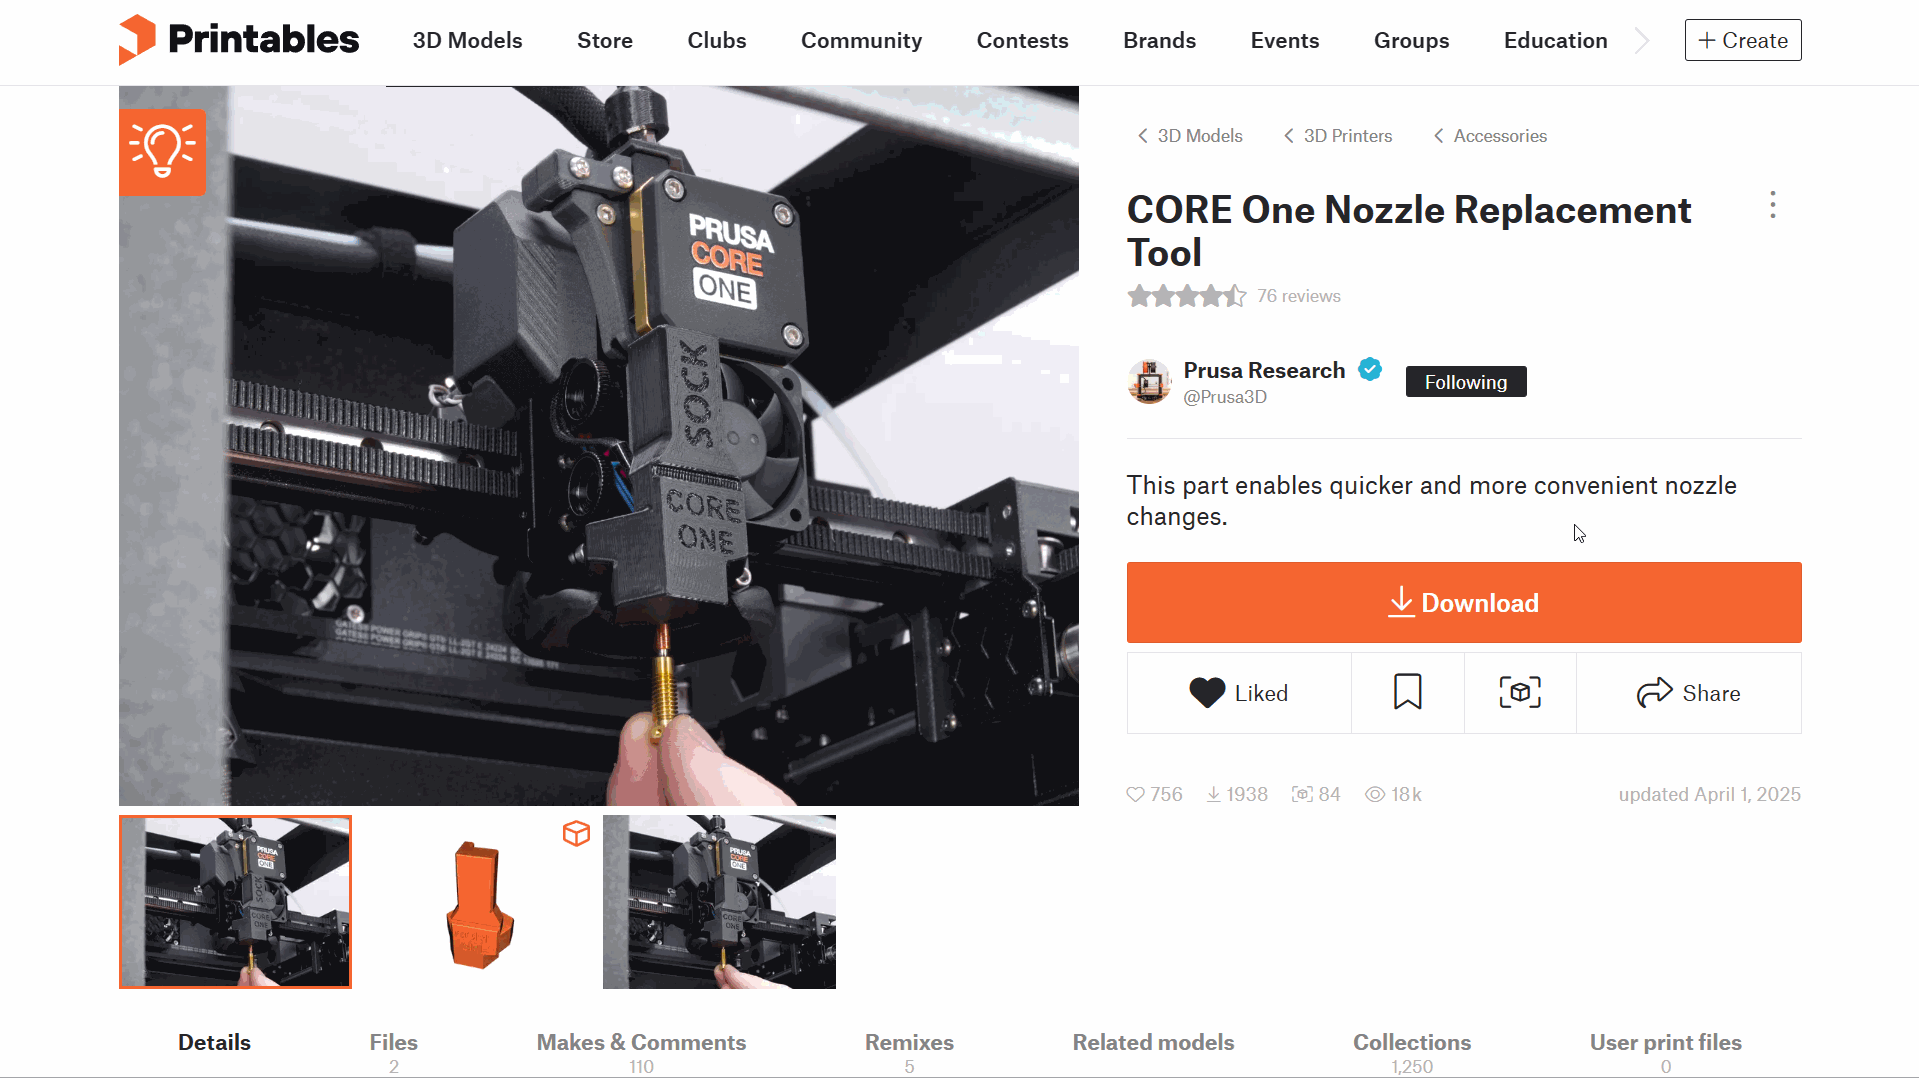Click the Printables logo icon
The height and width of the screenshot is (1078, 1919).
(137, 40)
